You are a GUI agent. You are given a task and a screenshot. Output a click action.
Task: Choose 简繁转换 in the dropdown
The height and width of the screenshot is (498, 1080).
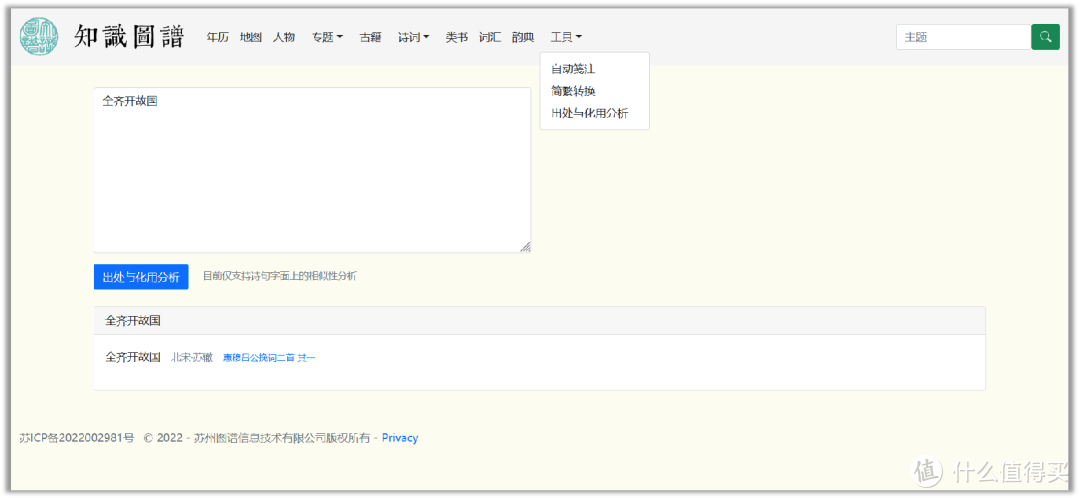(573, 91)
